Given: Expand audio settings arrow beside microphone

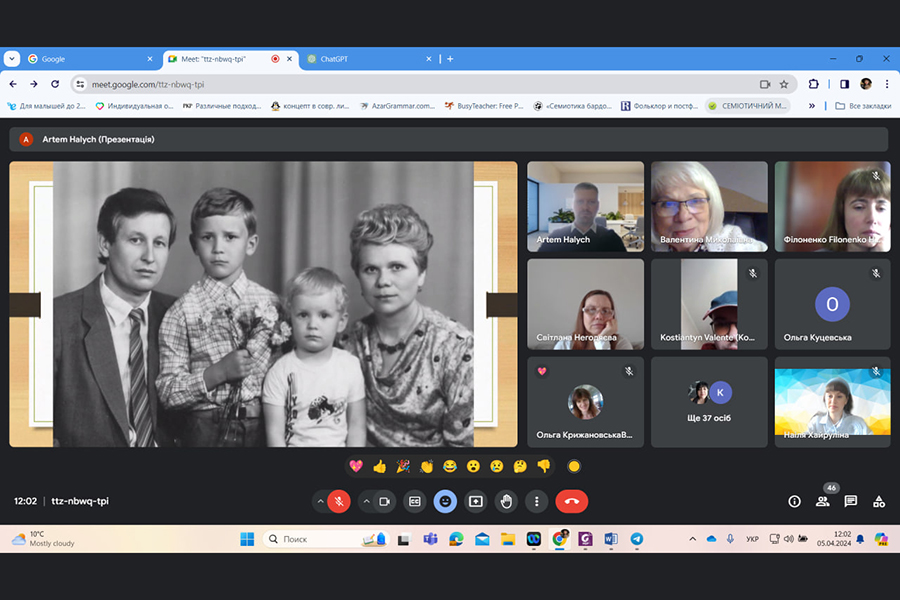Looking at the screenshot, I should (x=320, y=501).
